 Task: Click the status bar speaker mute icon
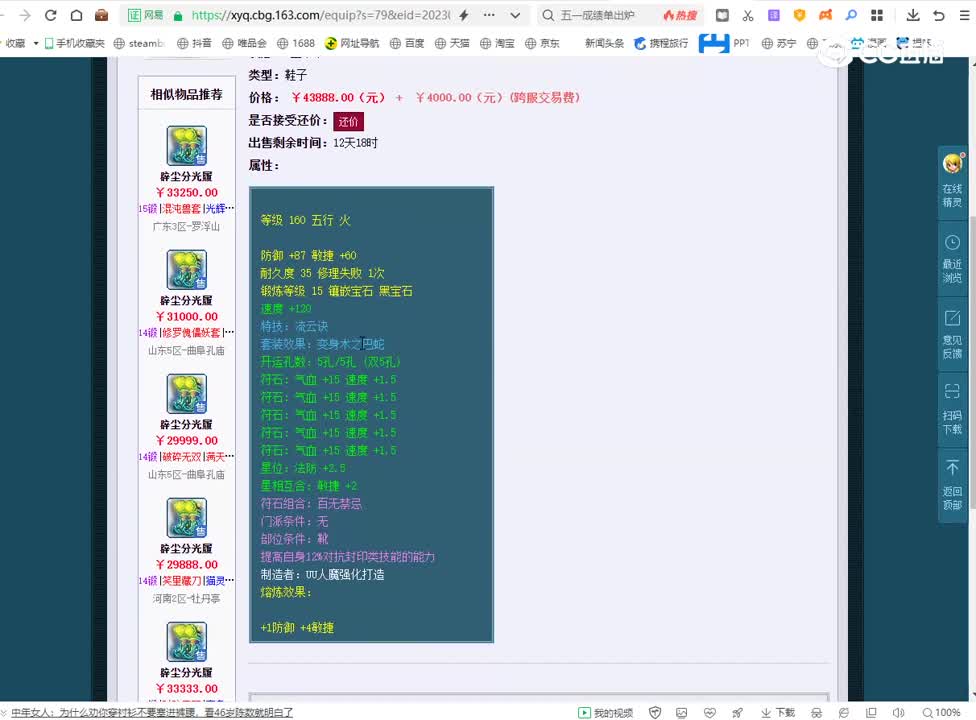[x=898, y=713]
